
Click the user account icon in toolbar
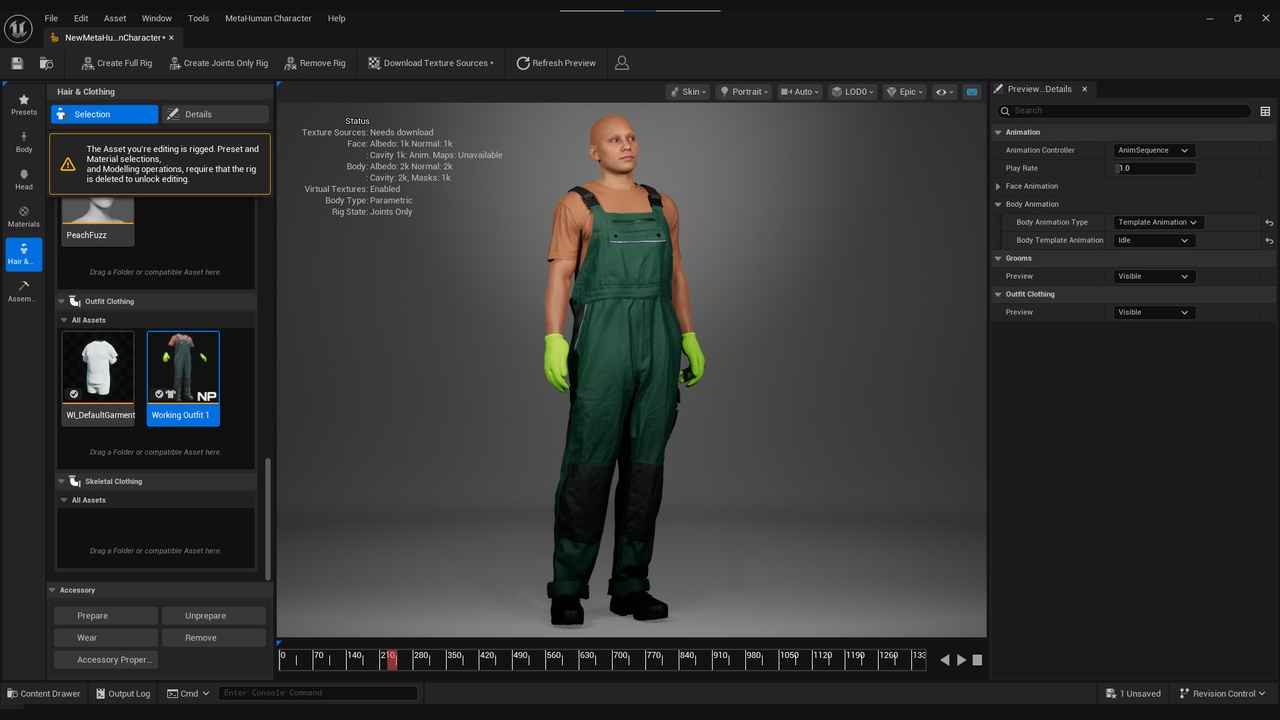click(x=621, y=63)
